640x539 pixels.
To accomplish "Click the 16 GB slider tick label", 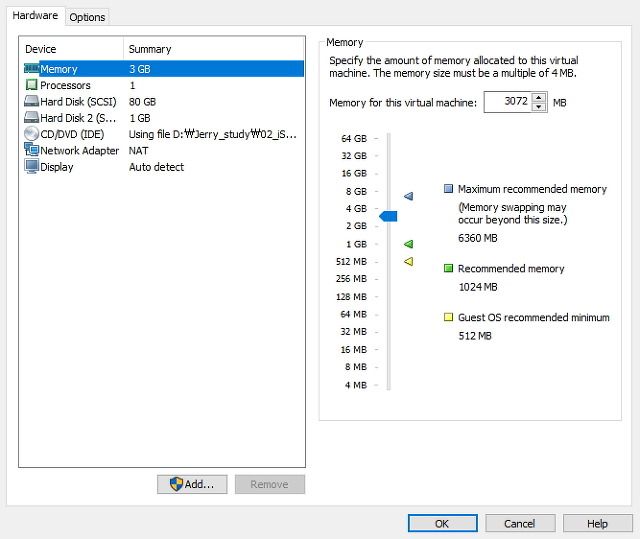I will point(354,173).
